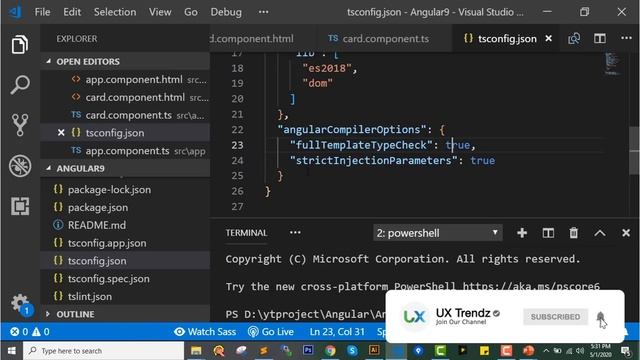
Task: Click the Open Changes icon in editor toolbar
Action: pos(574,38)
